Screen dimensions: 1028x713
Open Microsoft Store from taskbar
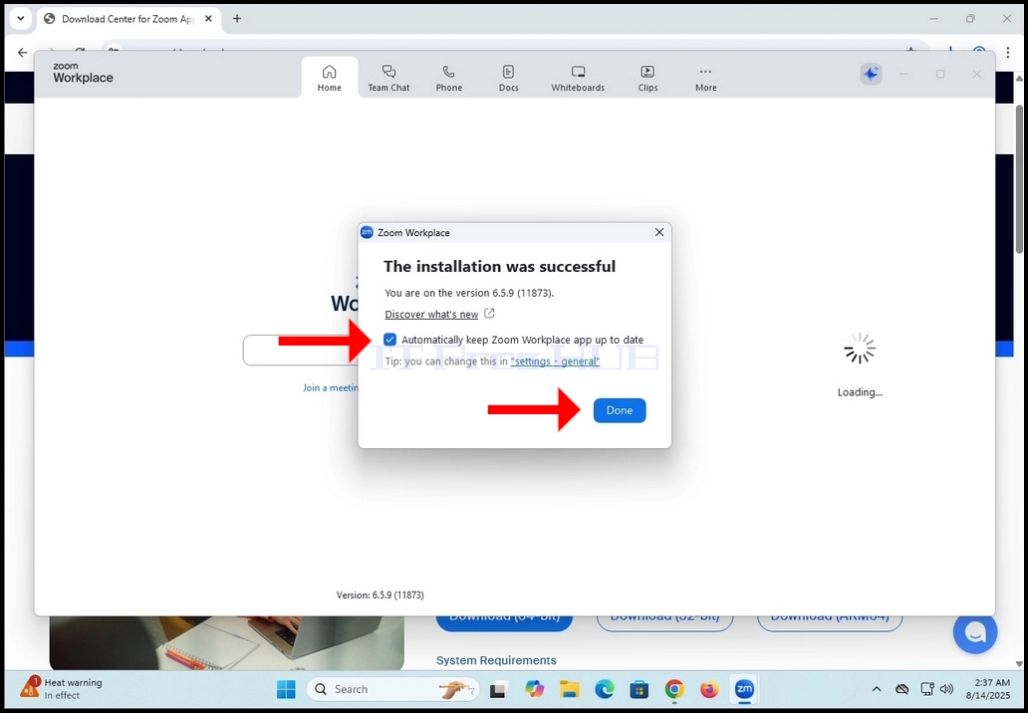(639, 689)
